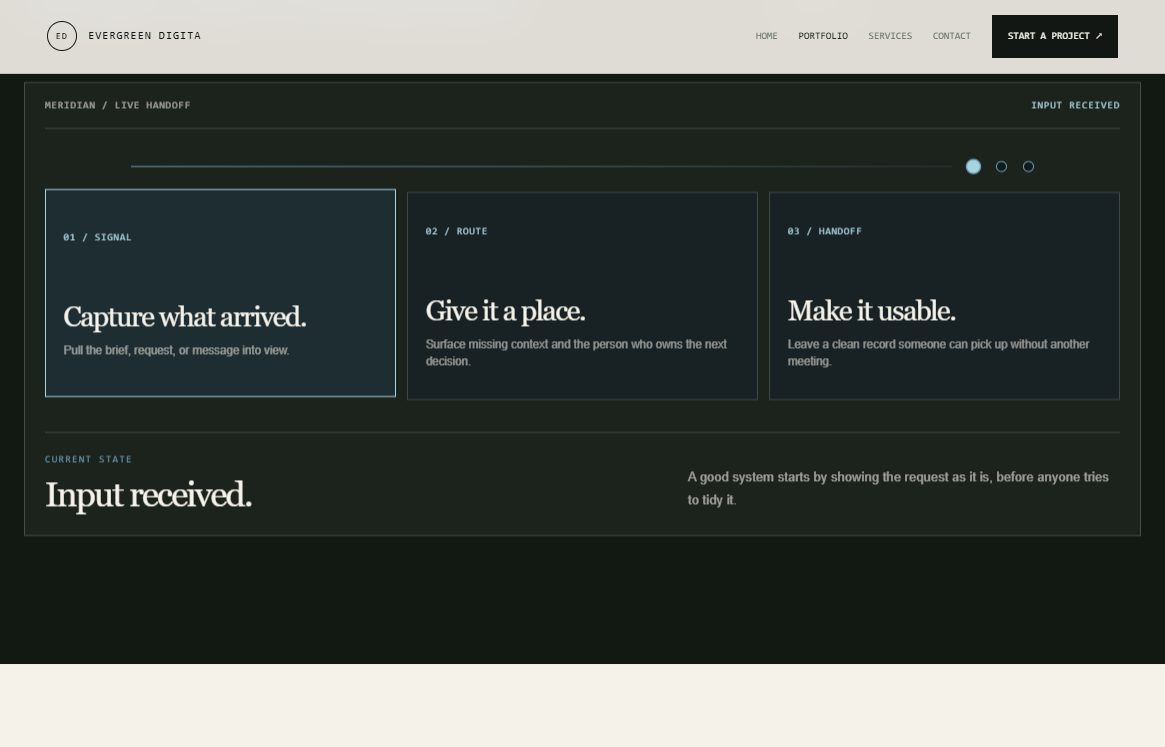Click the 'A good system starts' paragraph
The width and height of the screenshot is (1165, 747).
pyautogui.click(x=898, y=488)
